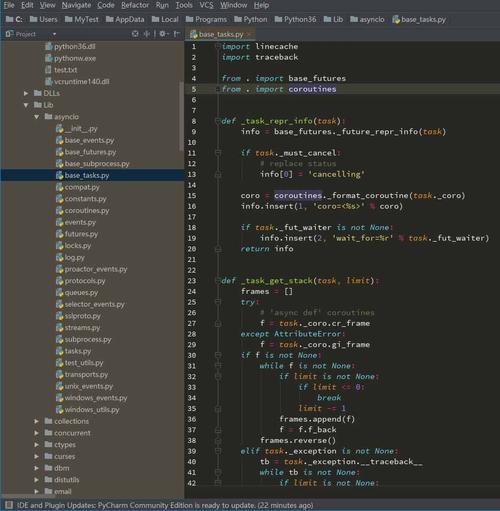Close the base_tasks.py editor tab
Screen dimensions: 500x511
point(248,34)
